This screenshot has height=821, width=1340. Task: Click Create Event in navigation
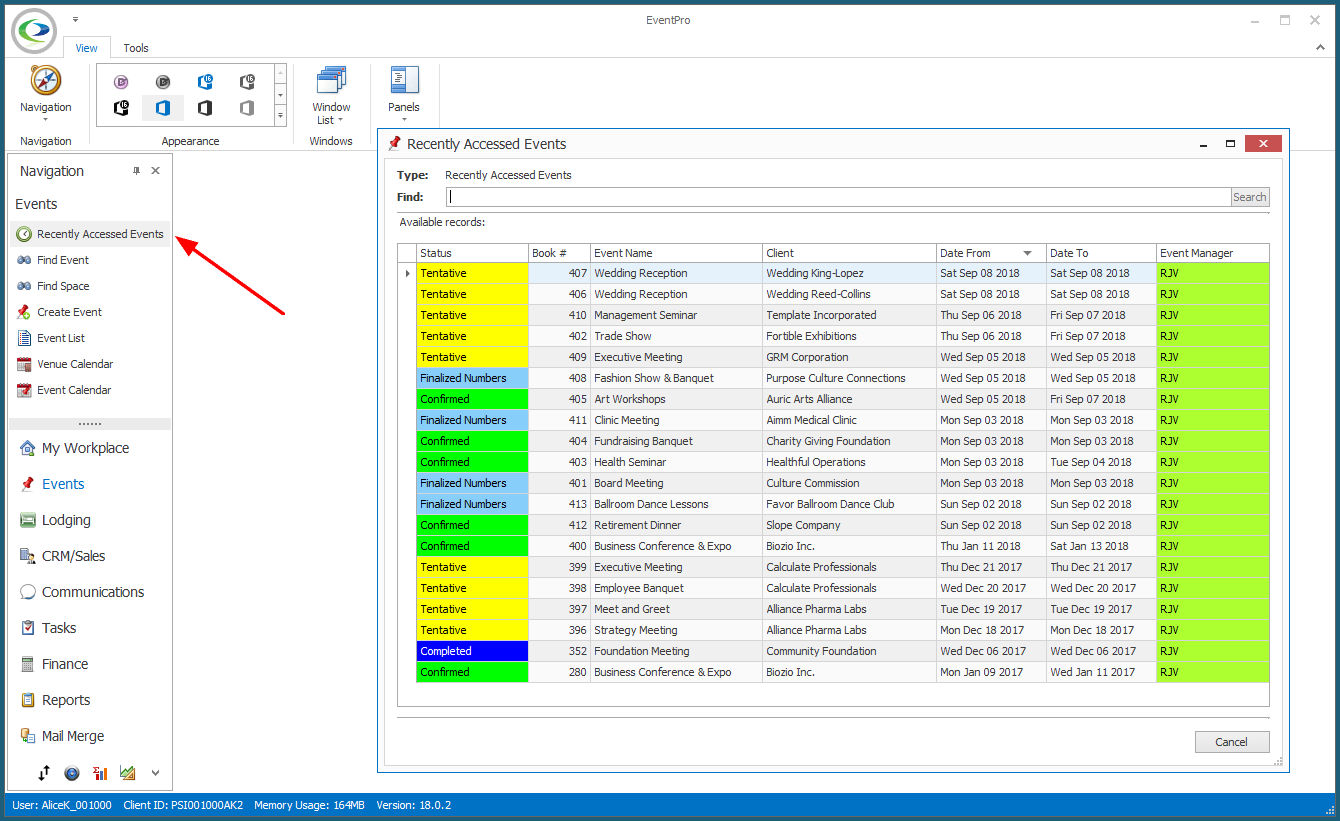(x=59, y=312)
